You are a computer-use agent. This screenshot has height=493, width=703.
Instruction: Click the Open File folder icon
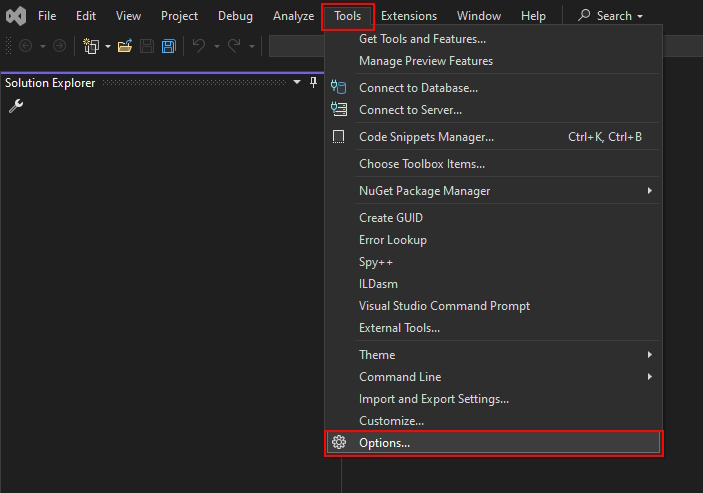[125, 46]
